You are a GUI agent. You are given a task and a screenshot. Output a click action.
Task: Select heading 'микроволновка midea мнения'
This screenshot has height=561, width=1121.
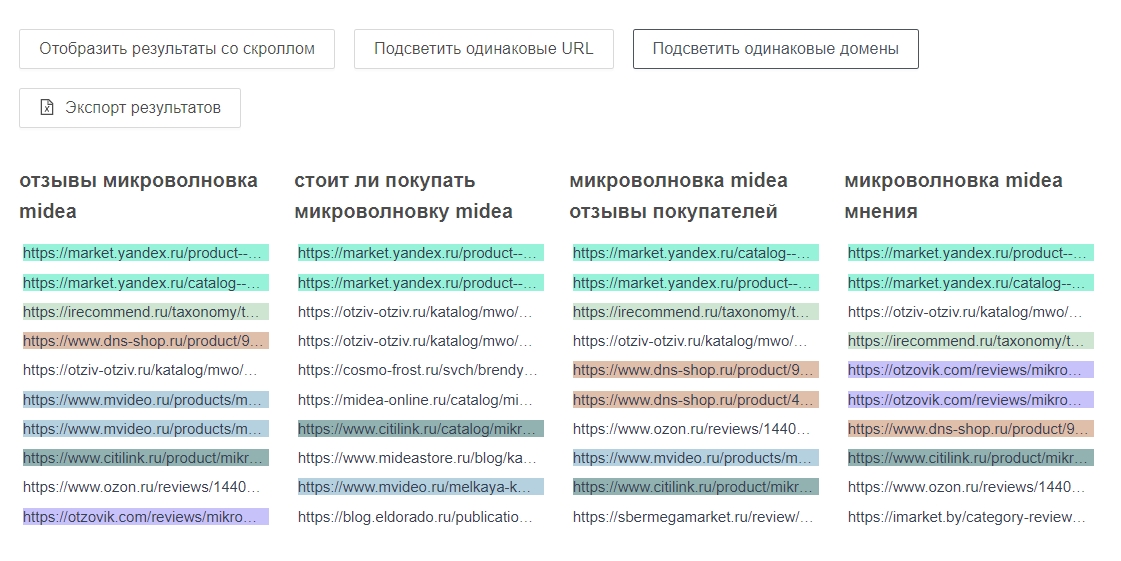click(953, 196)
